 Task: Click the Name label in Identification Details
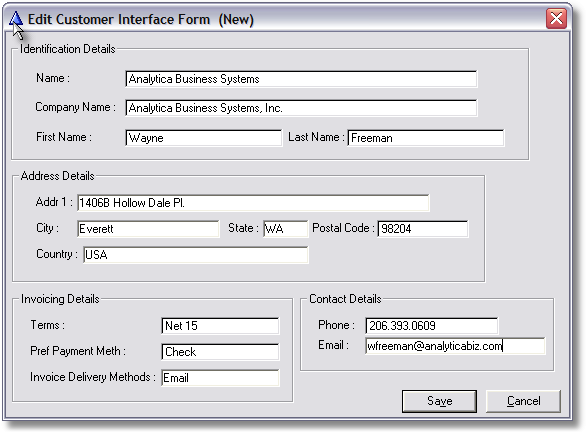(53, 78)
